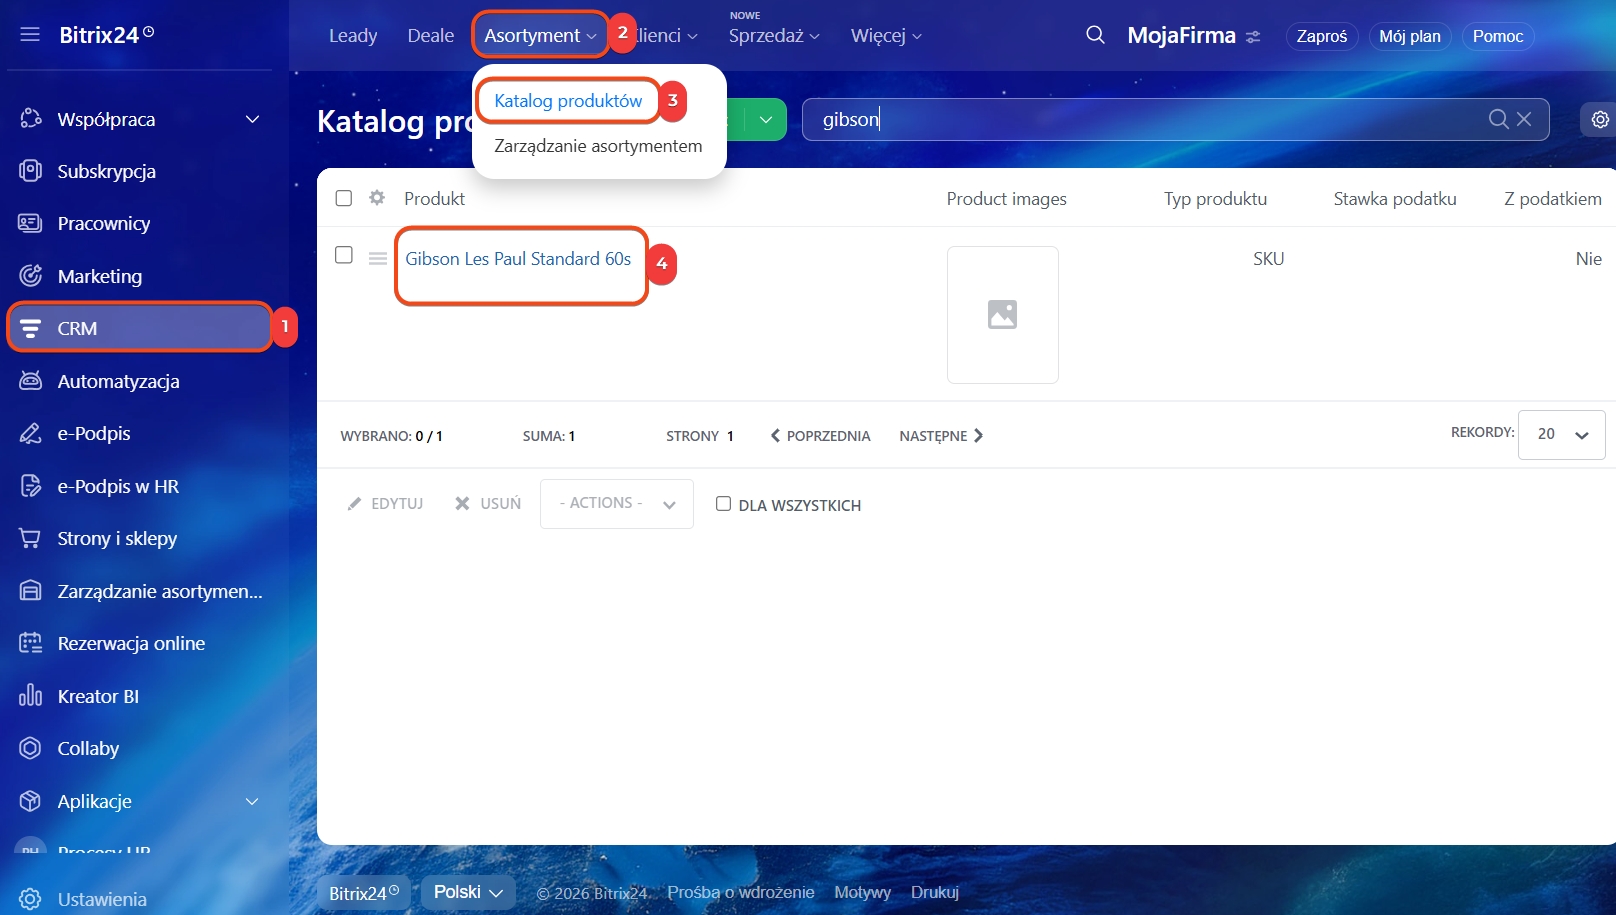Image resolution: width=1616 pixels, height=915 pixels.
Task: Click the Marketing sidebar icon
Action: pyautogui.click(x=31, y=276)
